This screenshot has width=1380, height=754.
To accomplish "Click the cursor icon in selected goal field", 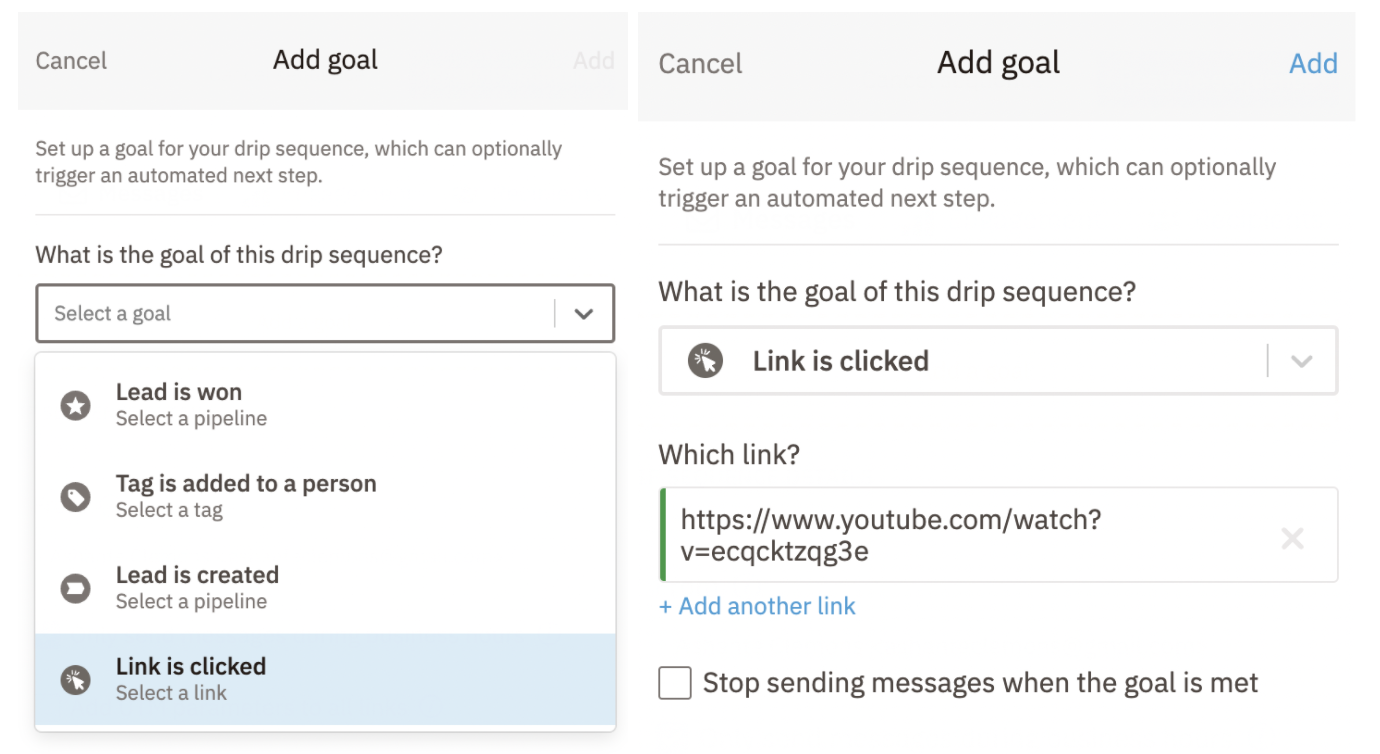I will (705, 361).
